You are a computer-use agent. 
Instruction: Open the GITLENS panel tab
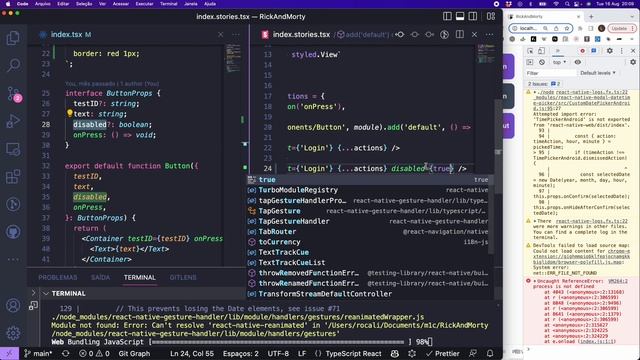coord(183,277)
